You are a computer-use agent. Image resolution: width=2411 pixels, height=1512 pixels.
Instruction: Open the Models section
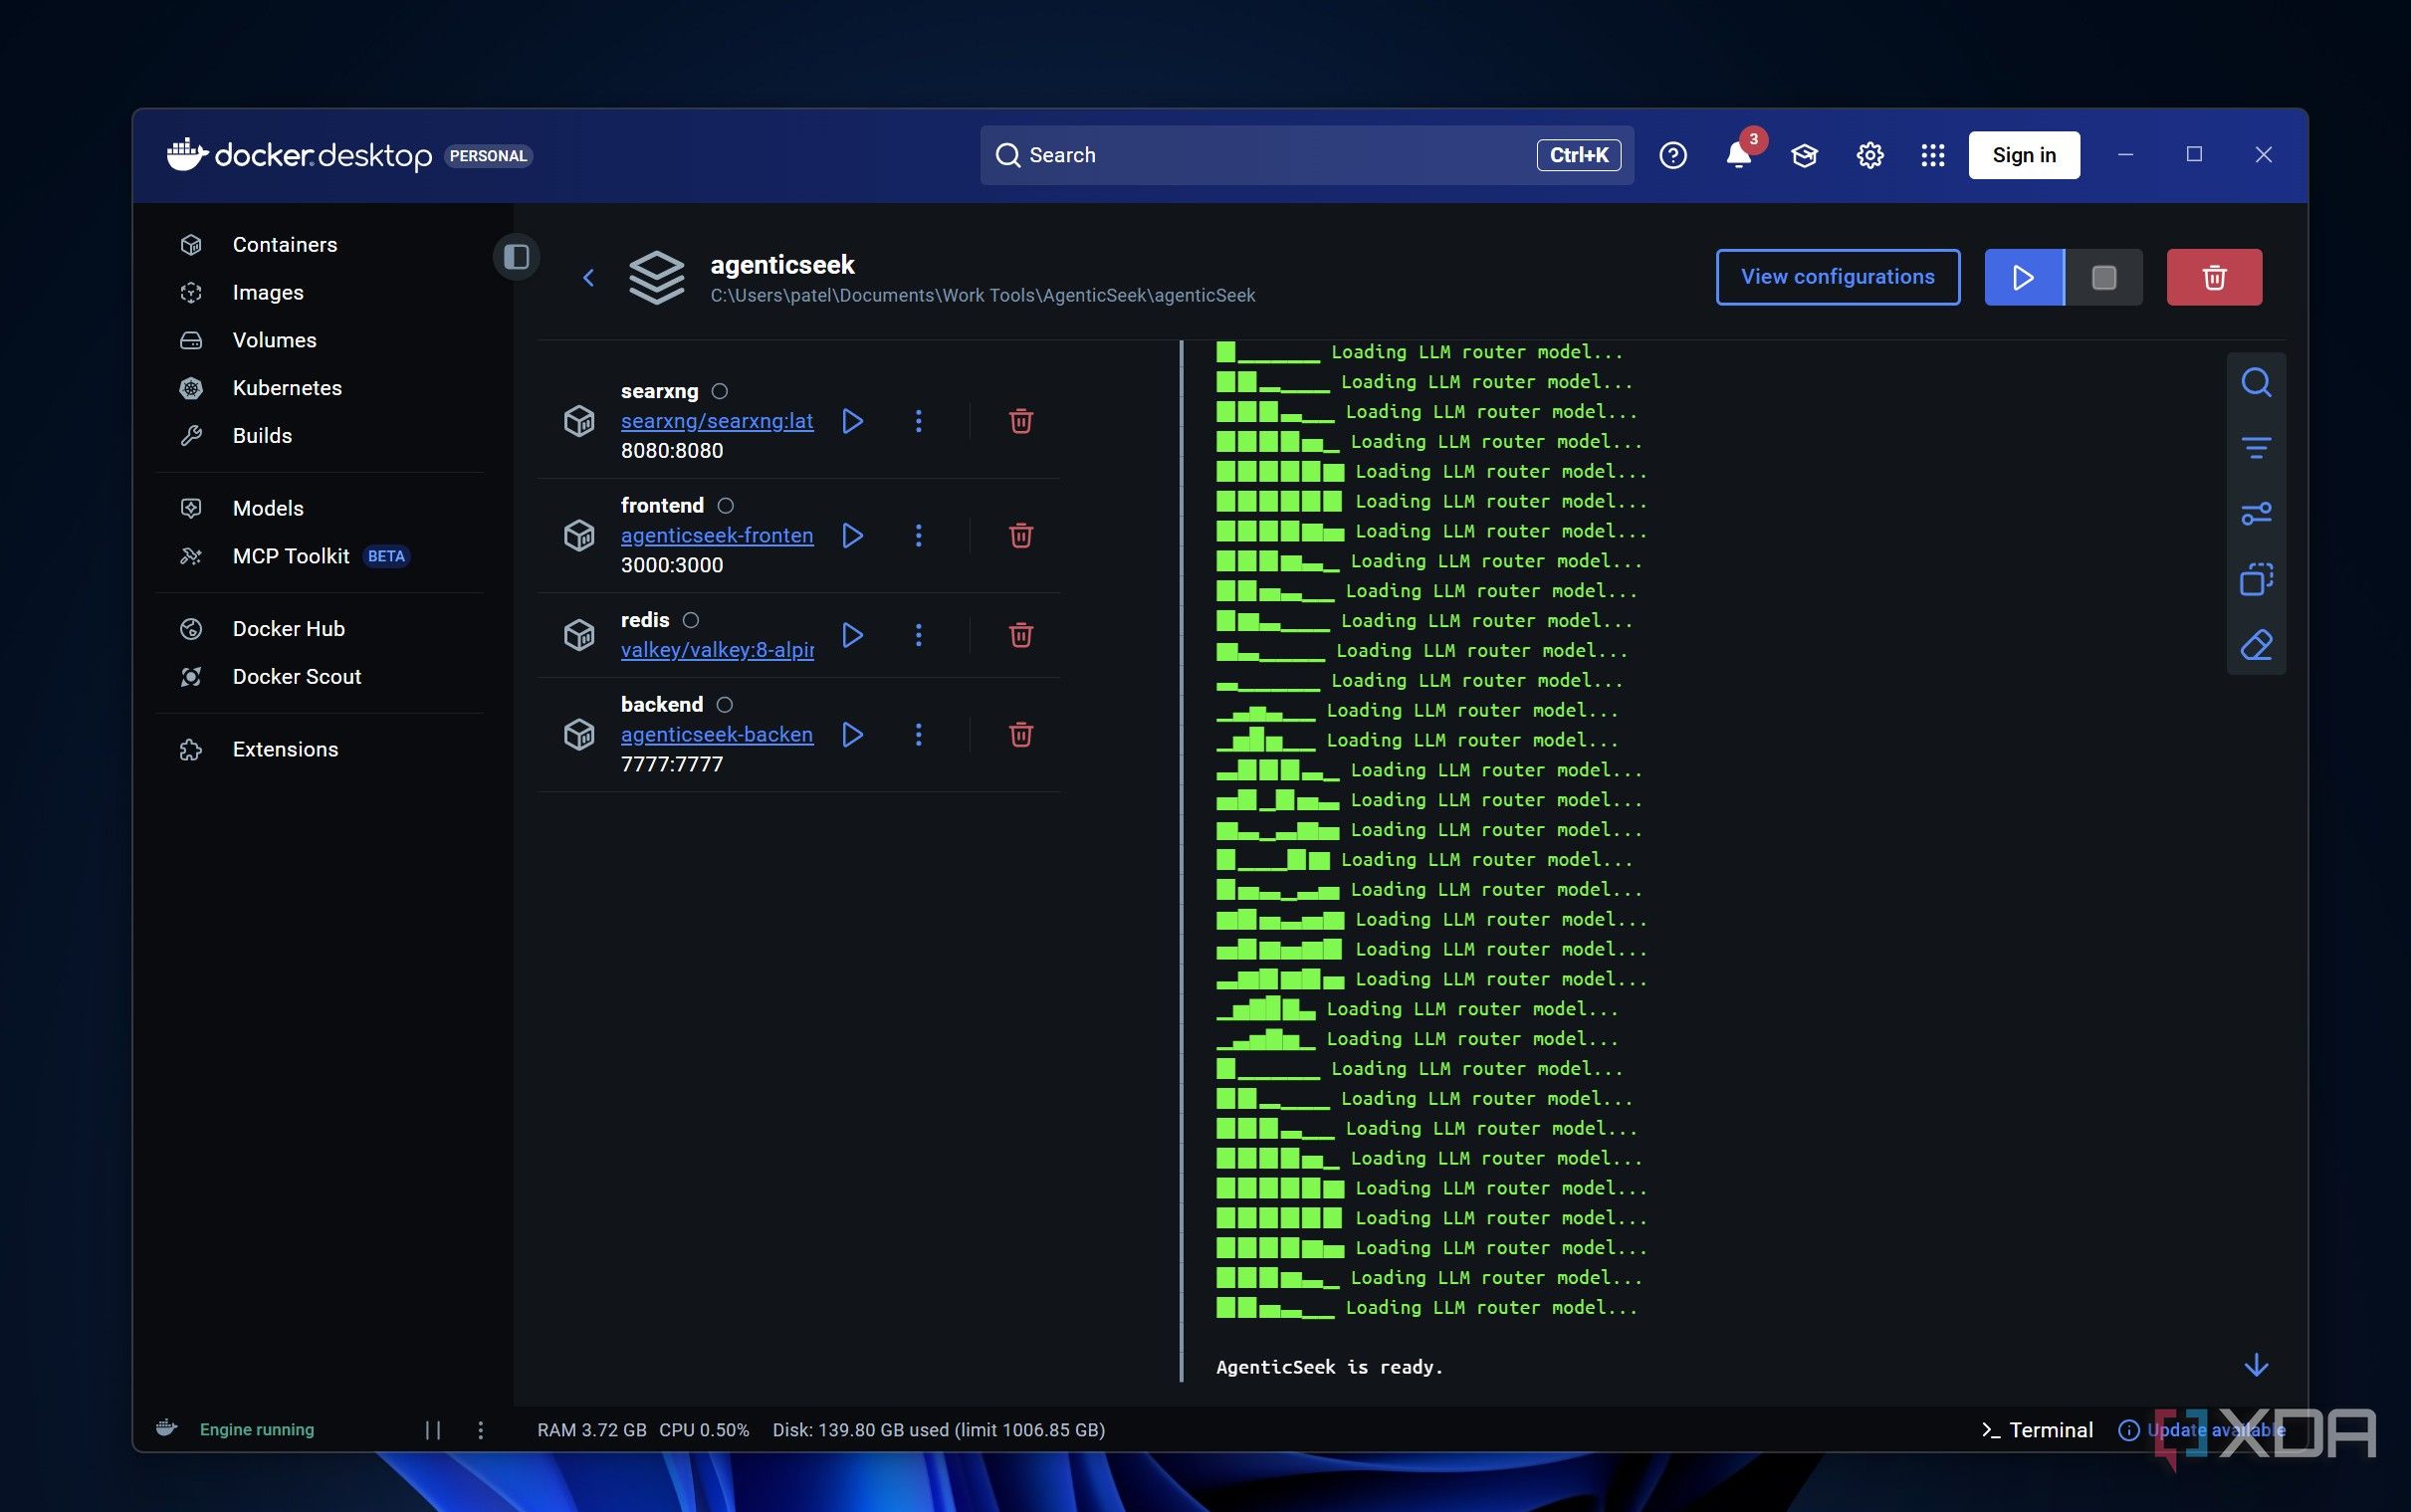(x=268, y=508)
